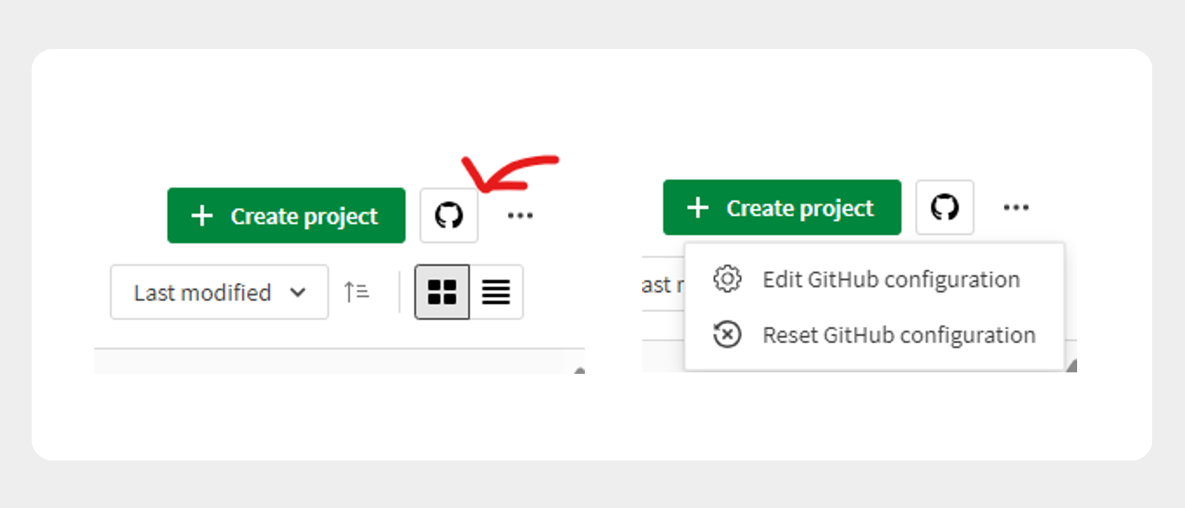Click the resize corner handle in right panel
The image size is (1185, 508).
pos(1071,366)
